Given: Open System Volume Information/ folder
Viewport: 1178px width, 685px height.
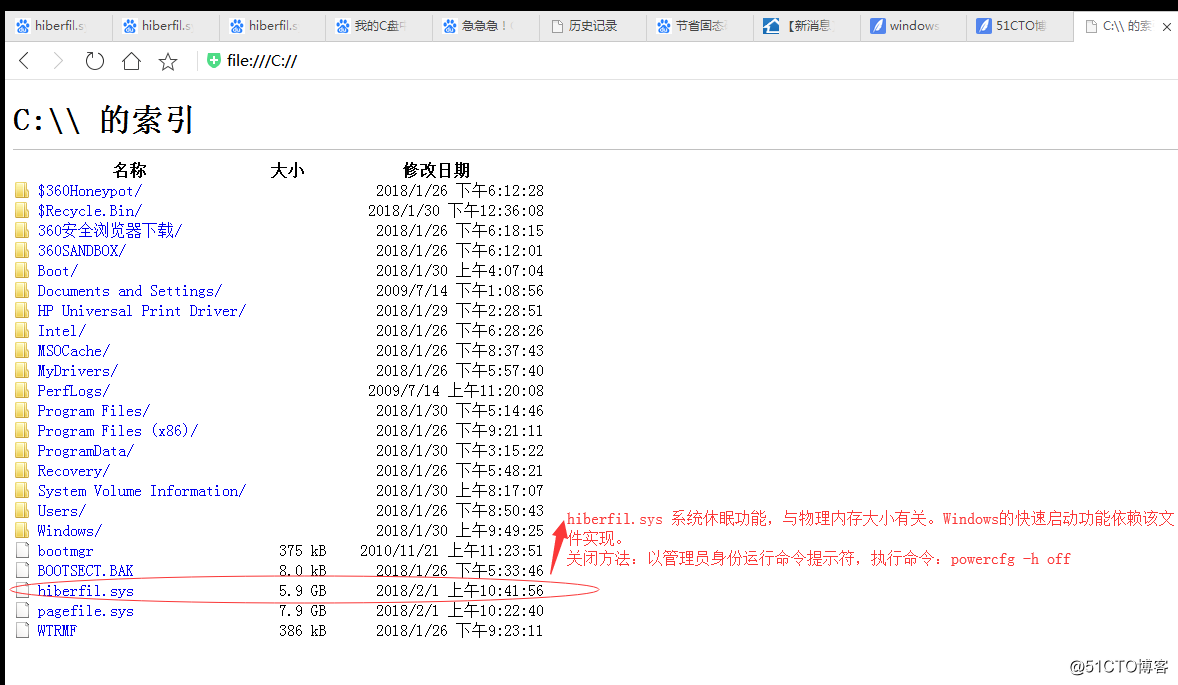Looking at the screenshot, I should pos(142,491).
